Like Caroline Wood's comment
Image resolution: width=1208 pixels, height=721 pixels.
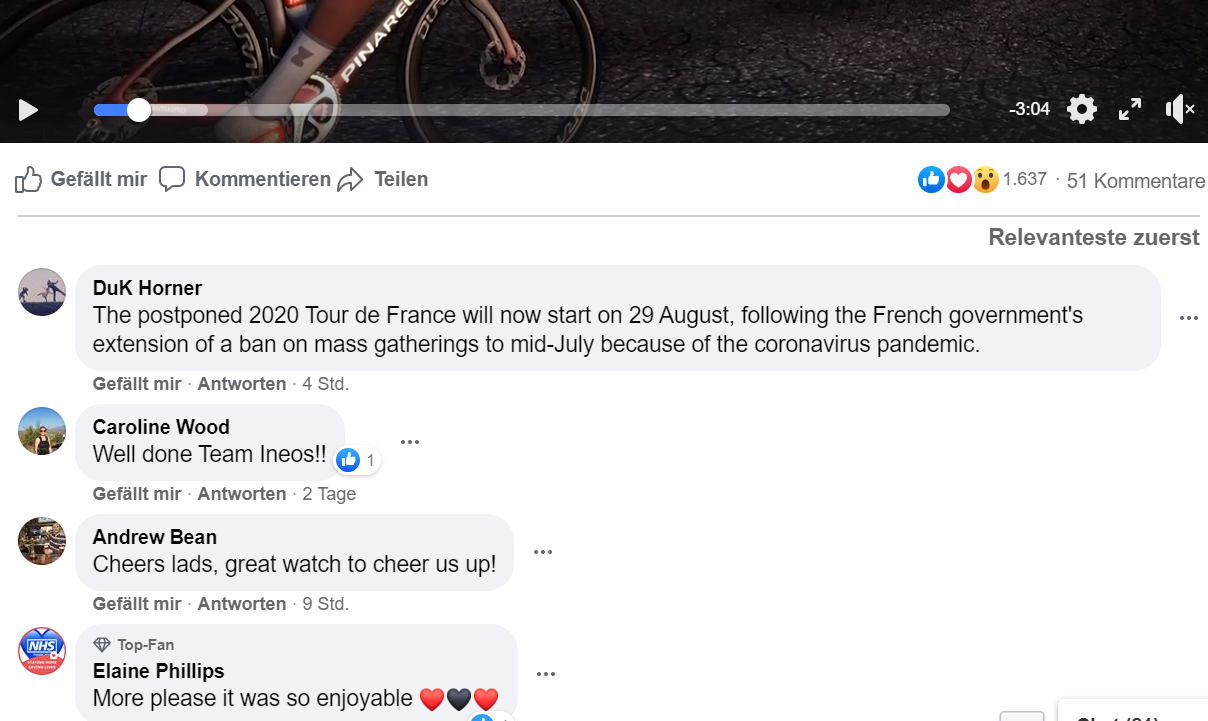[x=137, y=494]
